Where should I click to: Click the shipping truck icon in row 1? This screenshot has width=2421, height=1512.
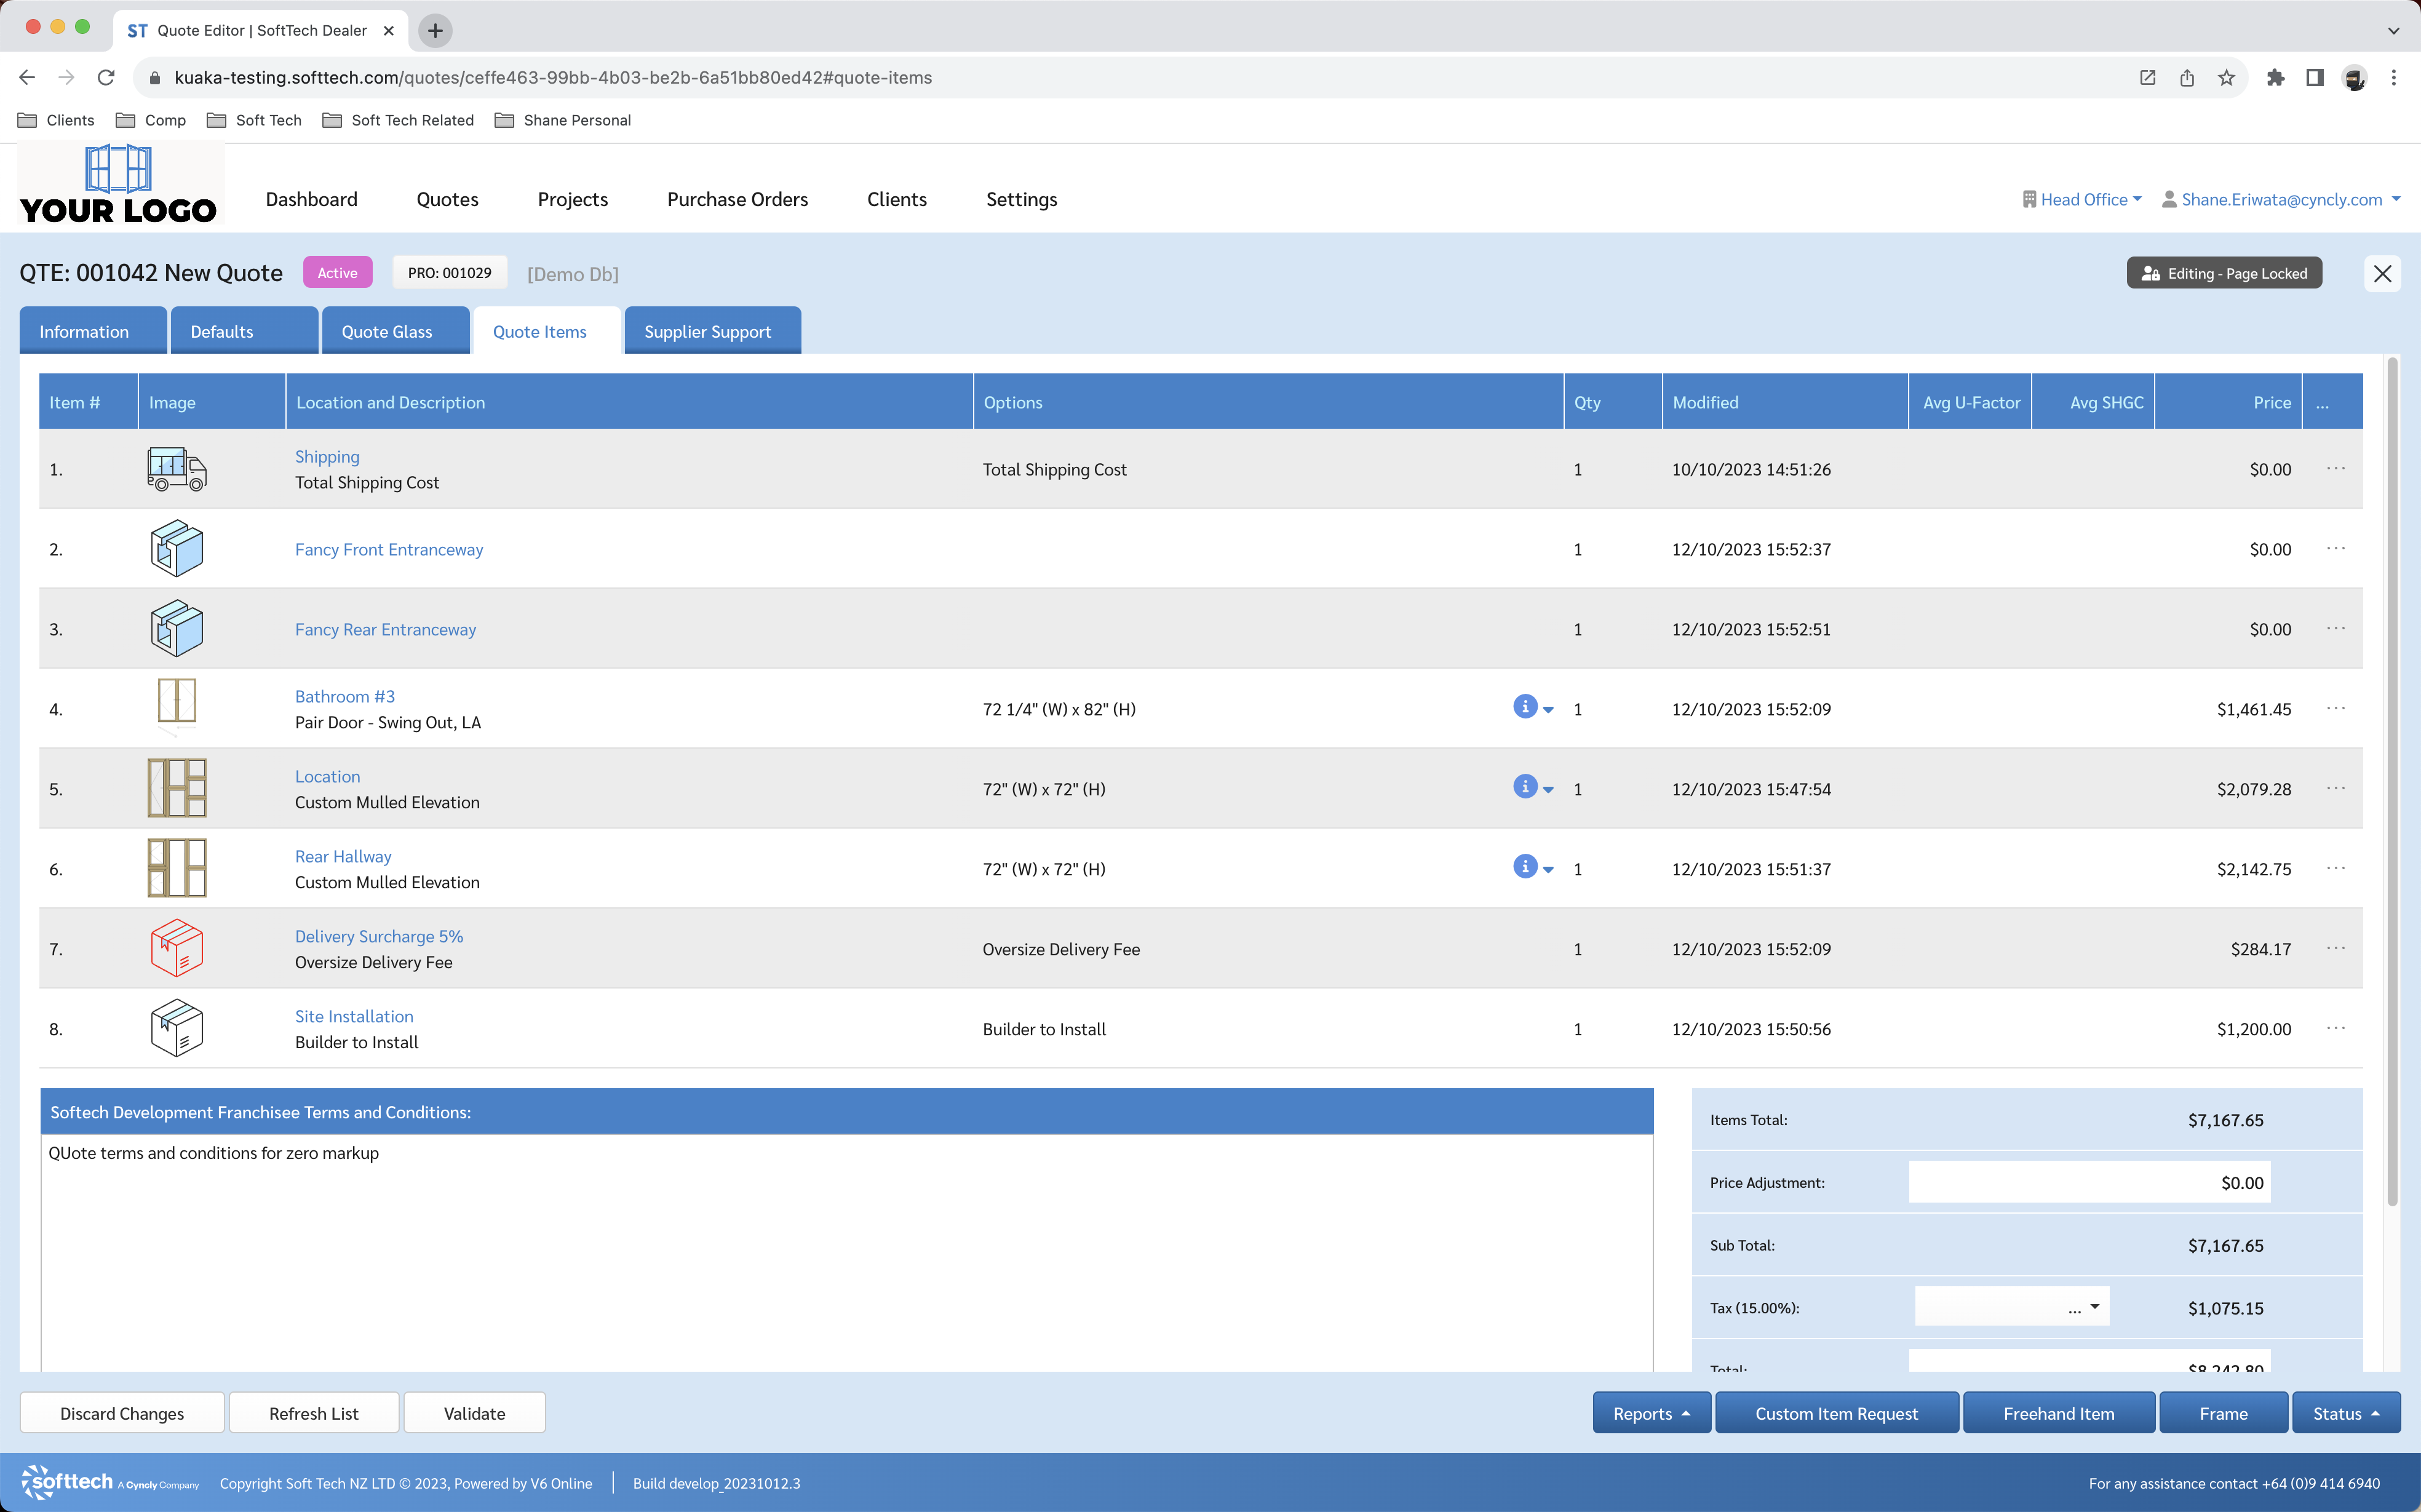click(176, 469)
